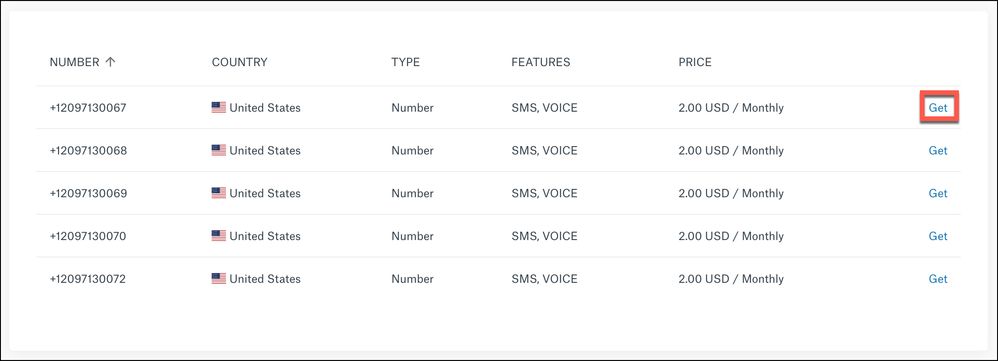998x361 pixels.
Task: Sort by the NUMBER column header
Action: click(x=74, y=62)
